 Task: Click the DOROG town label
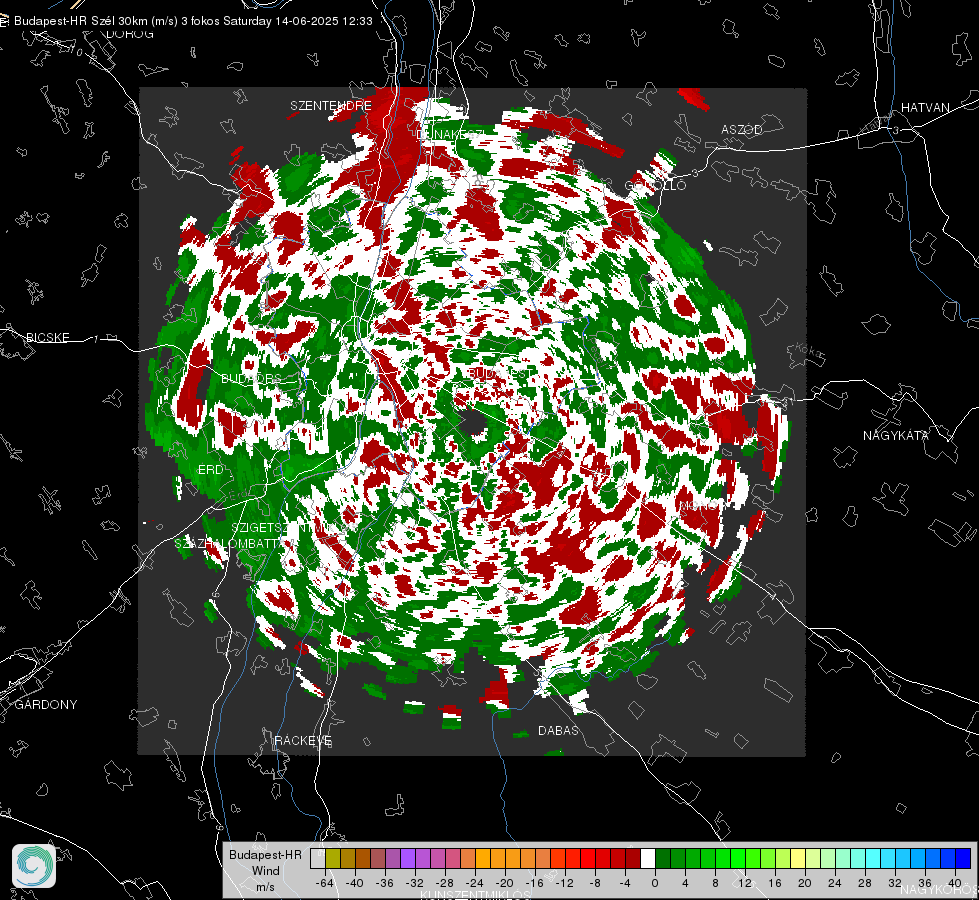[130, 34]
